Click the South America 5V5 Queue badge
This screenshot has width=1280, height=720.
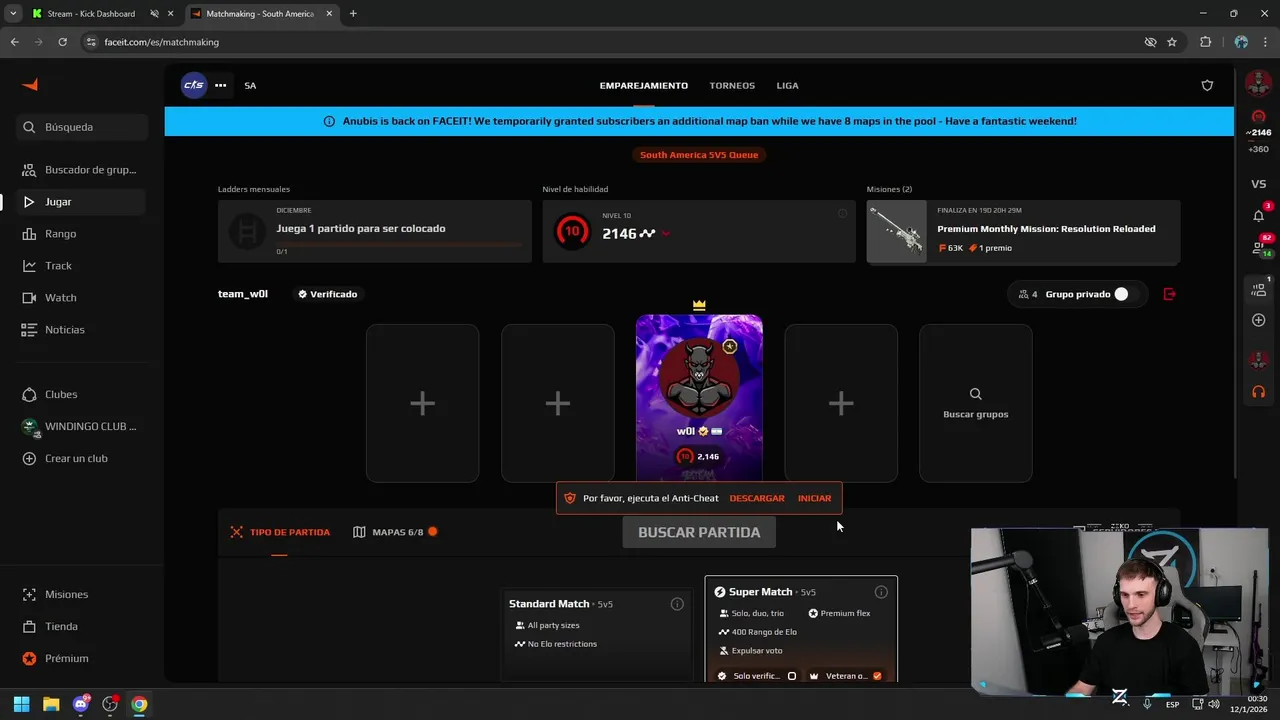699,155
